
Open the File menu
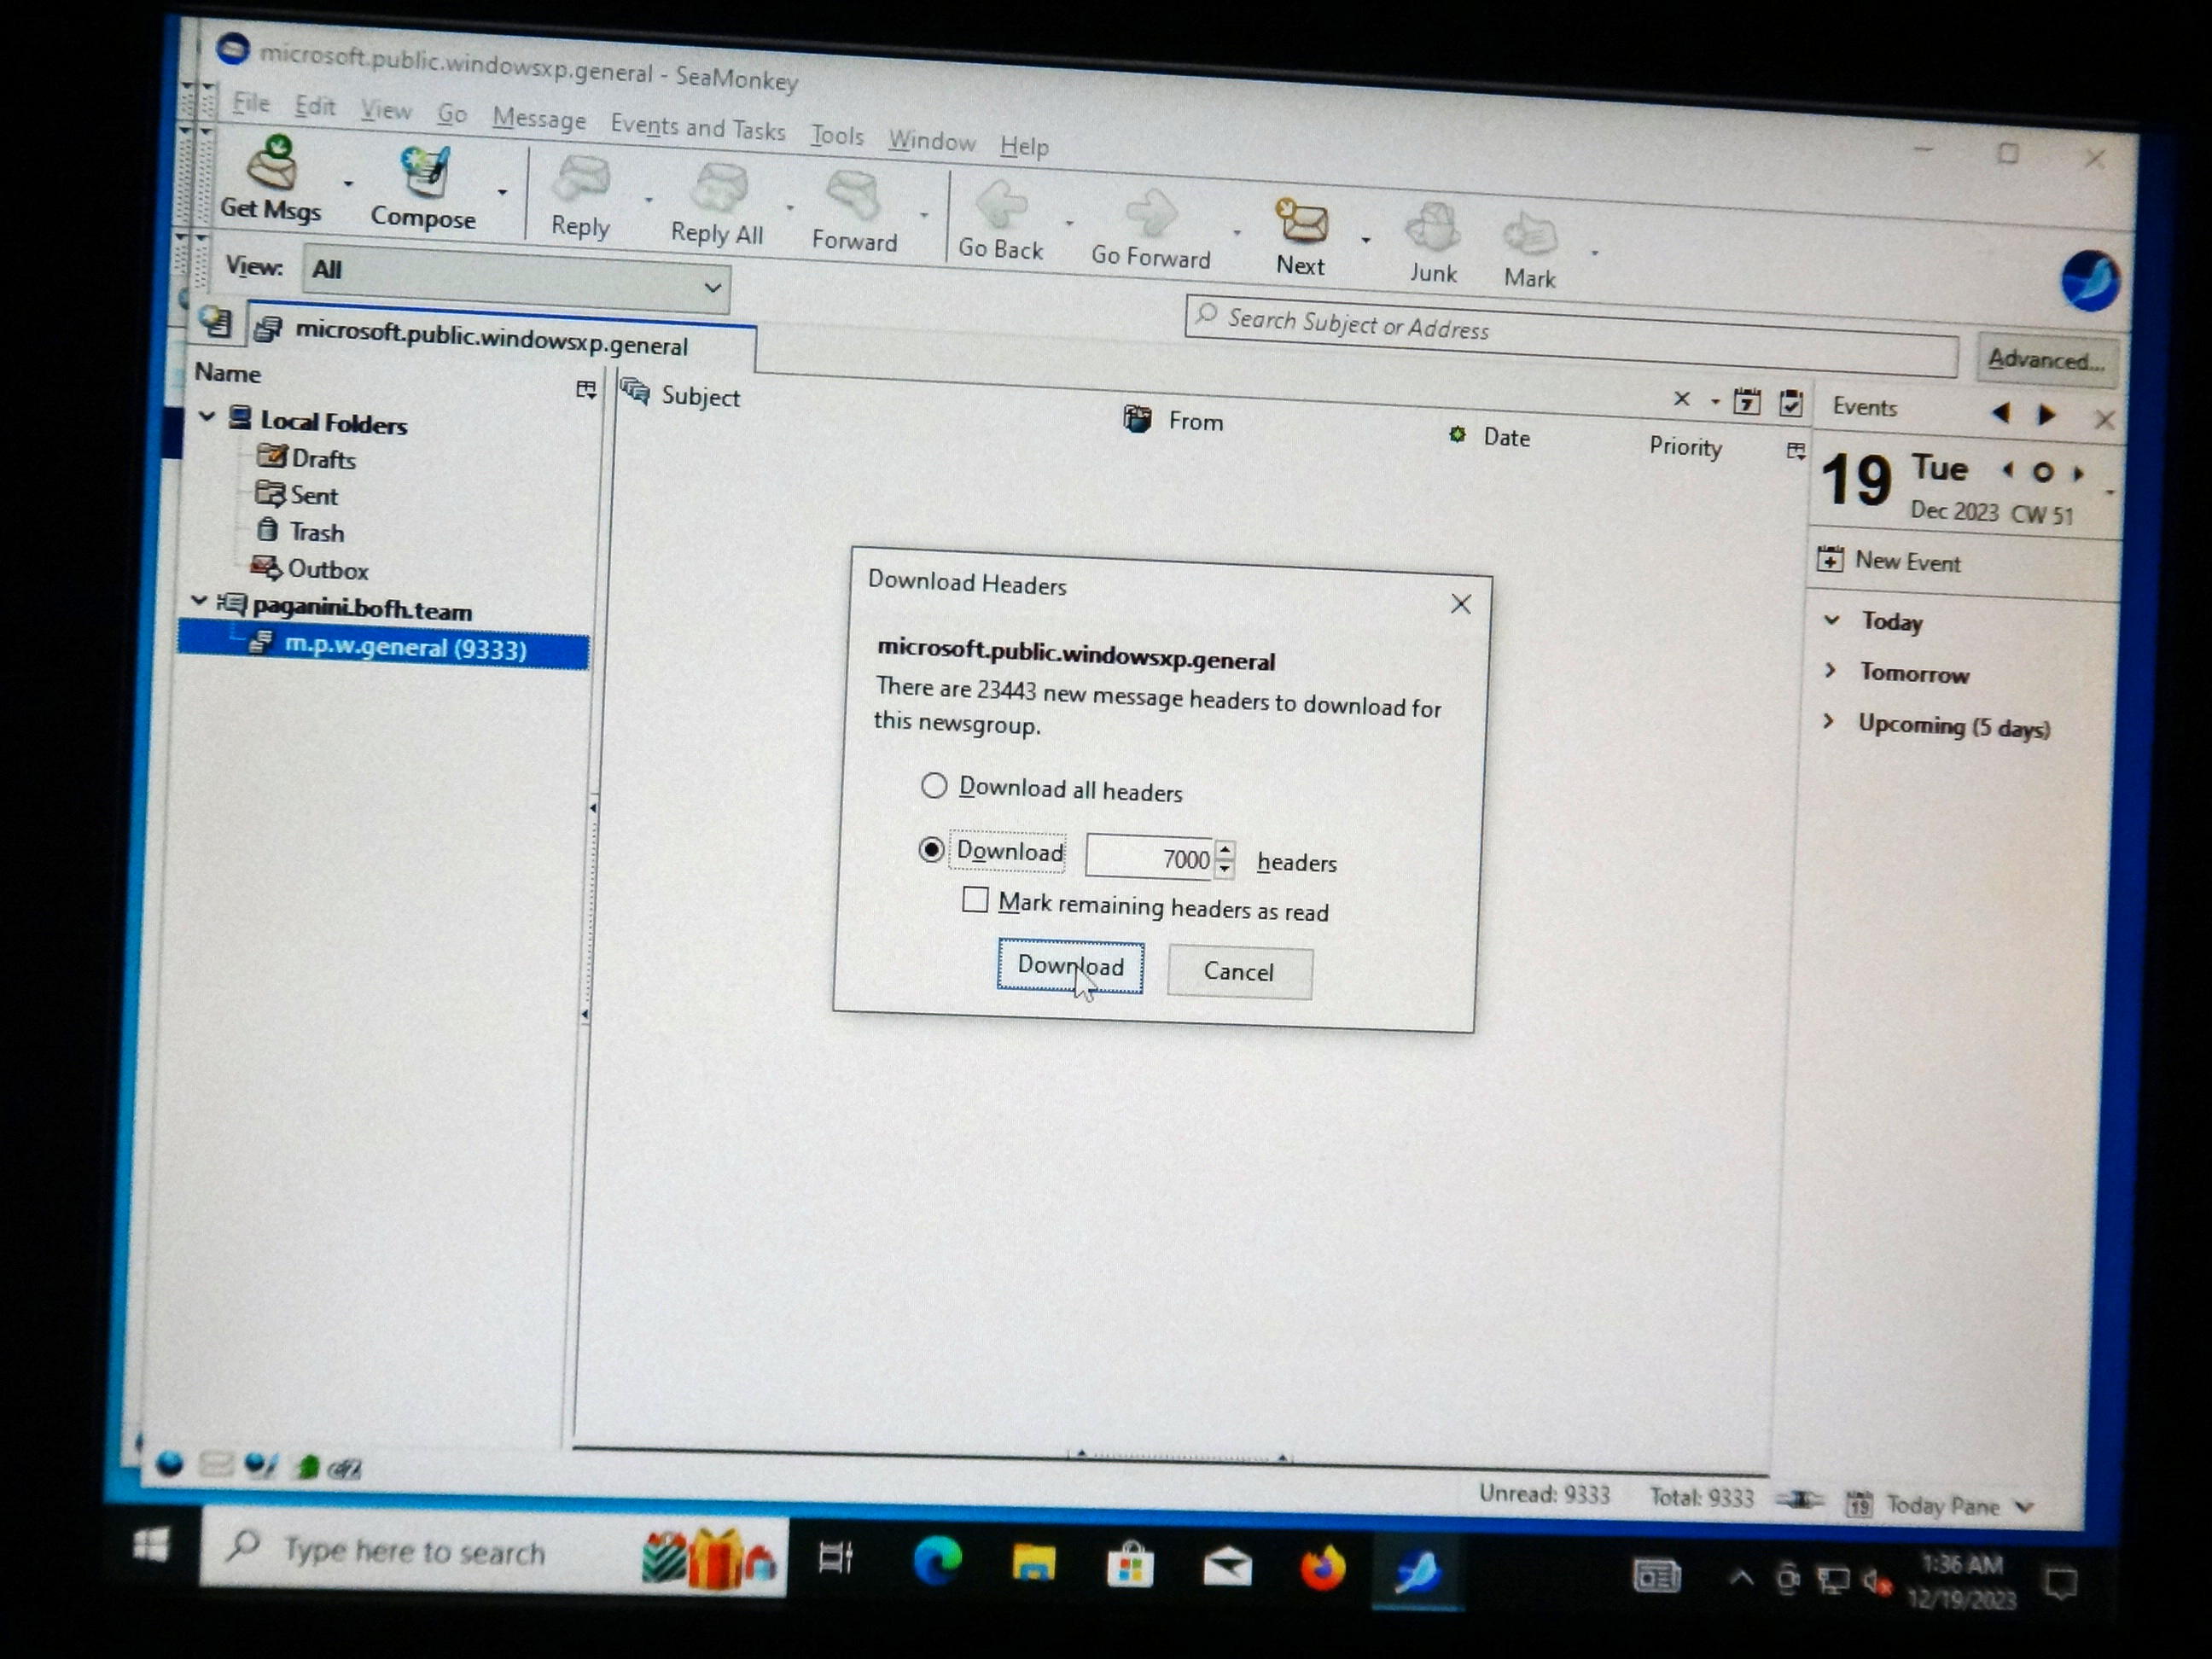251,103
